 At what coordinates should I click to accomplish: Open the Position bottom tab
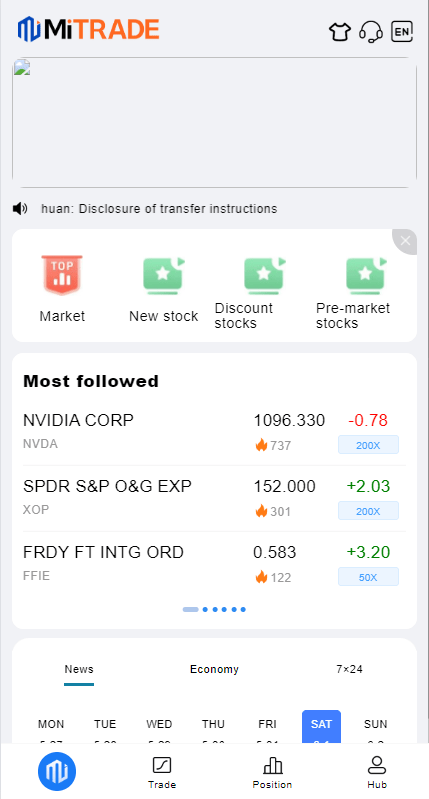(x=273, y=773)
